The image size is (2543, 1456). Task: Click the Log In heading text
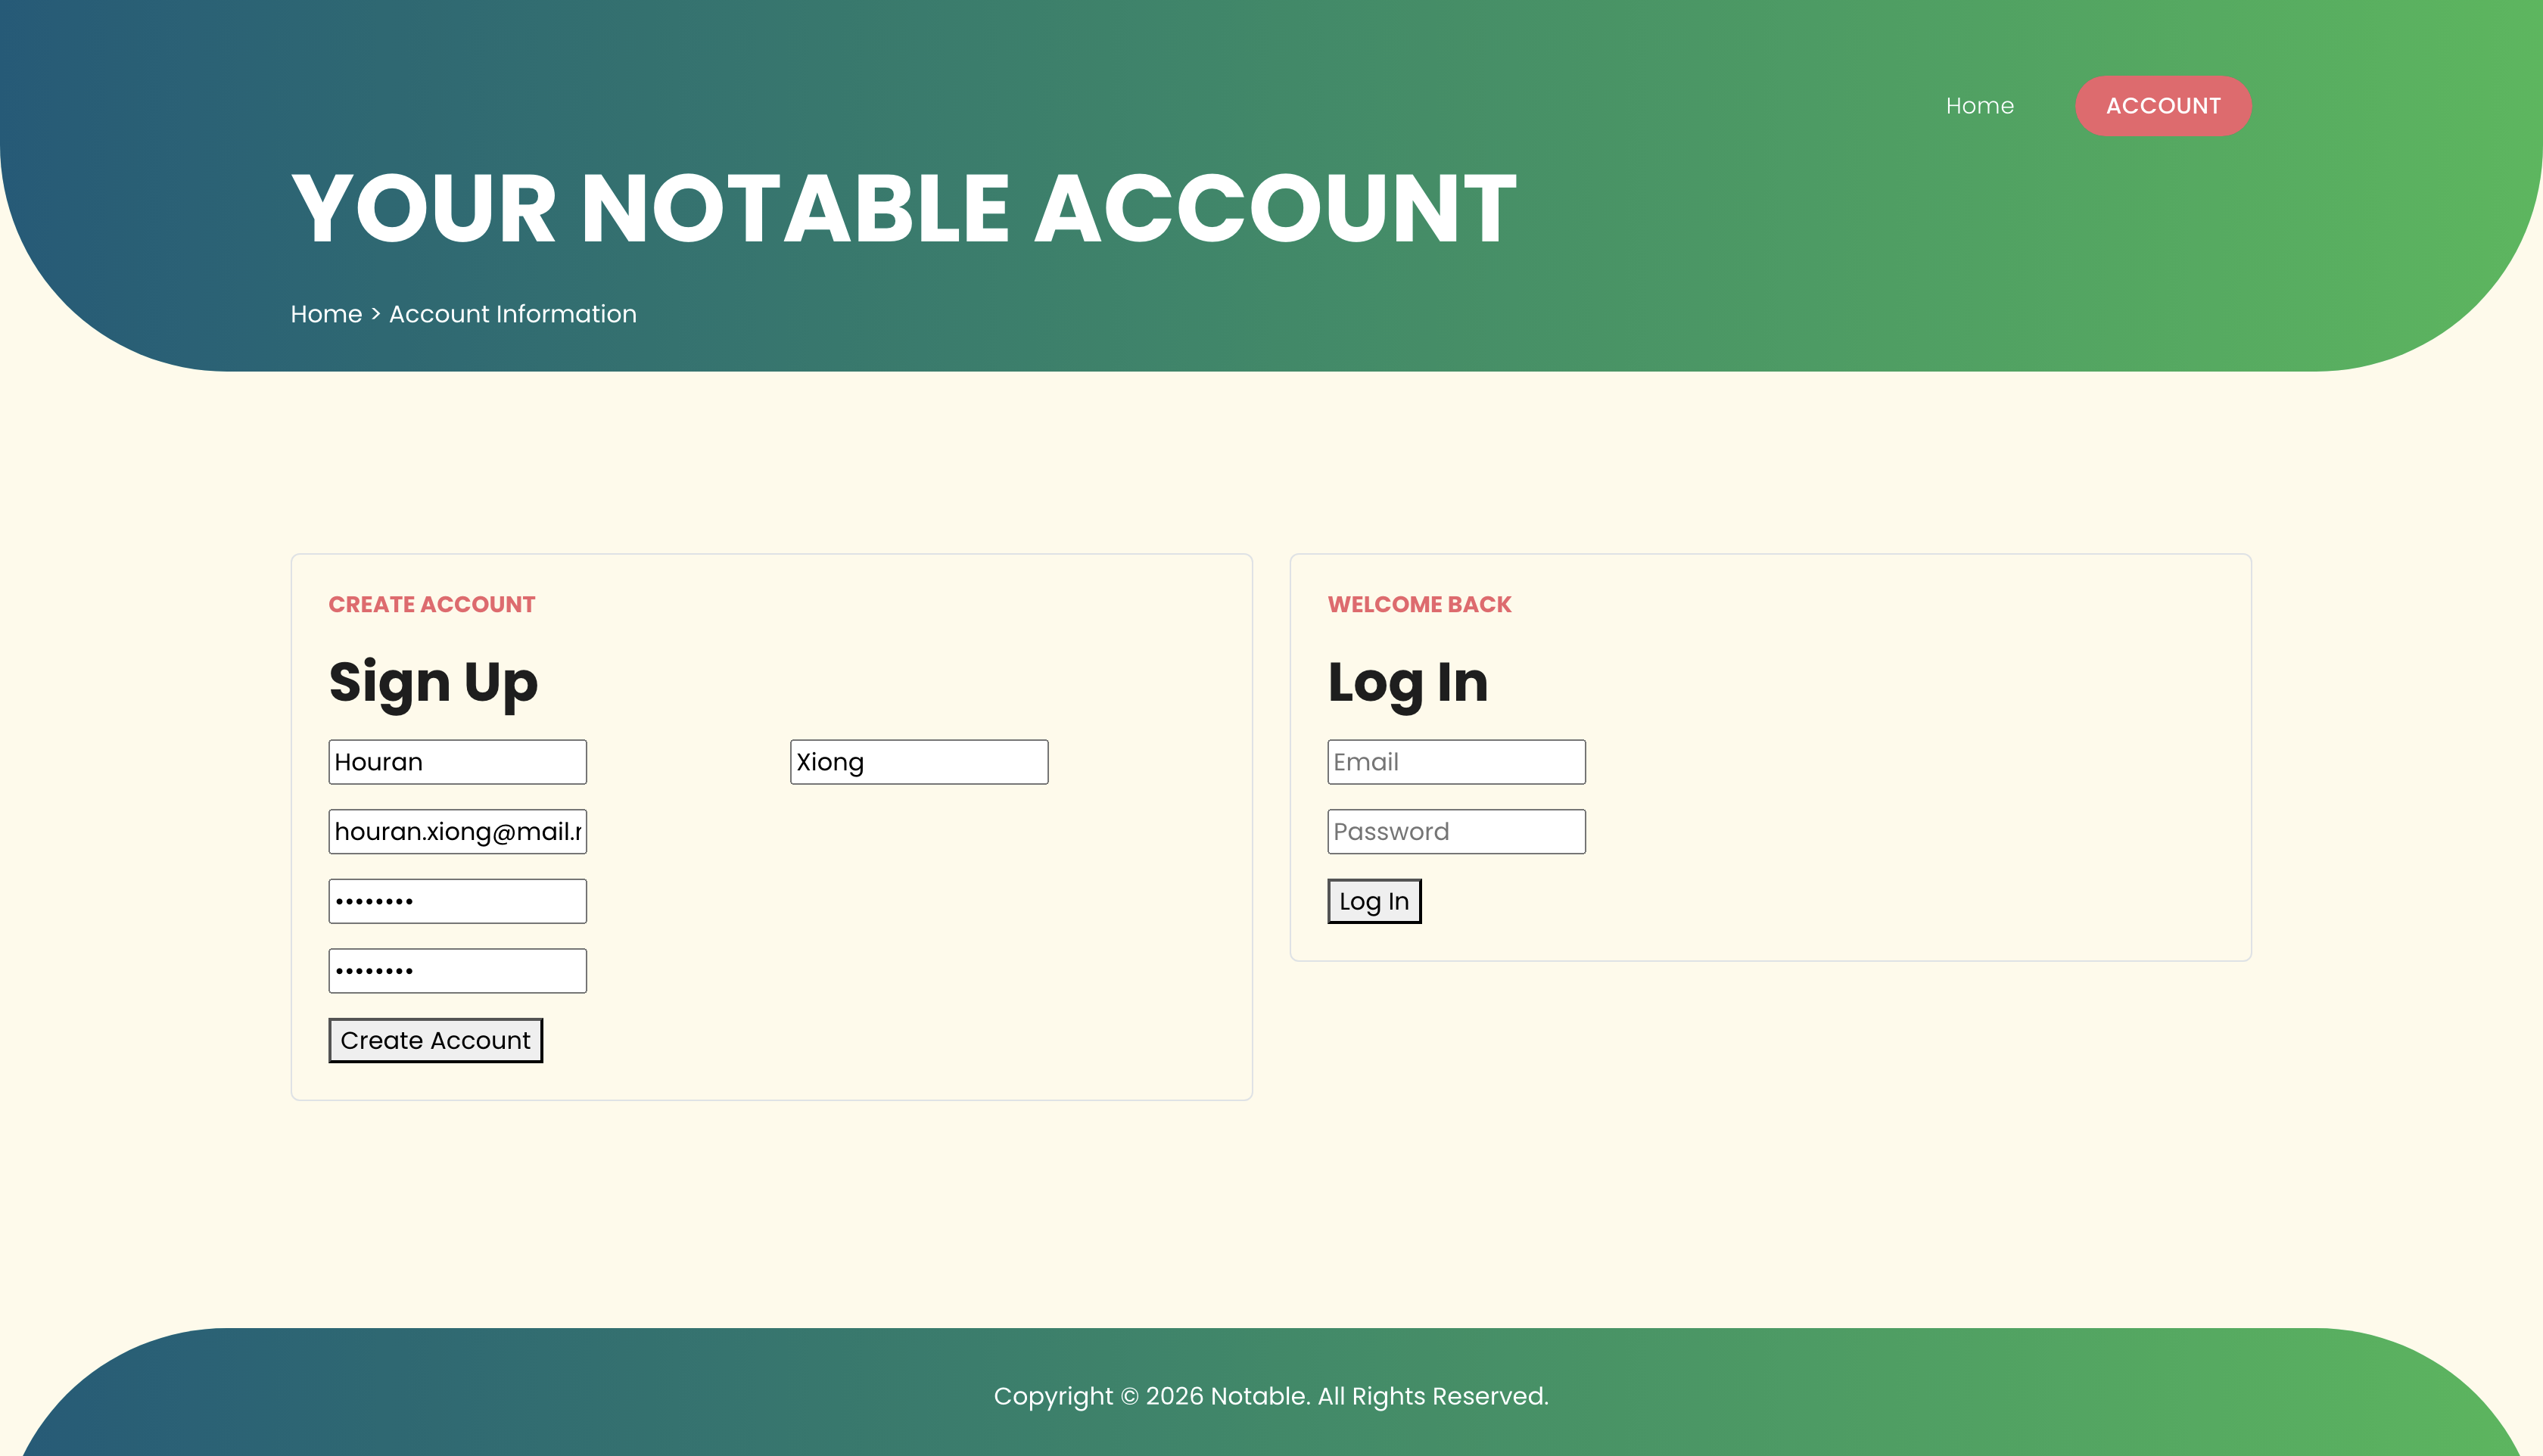click(1407, 683)
